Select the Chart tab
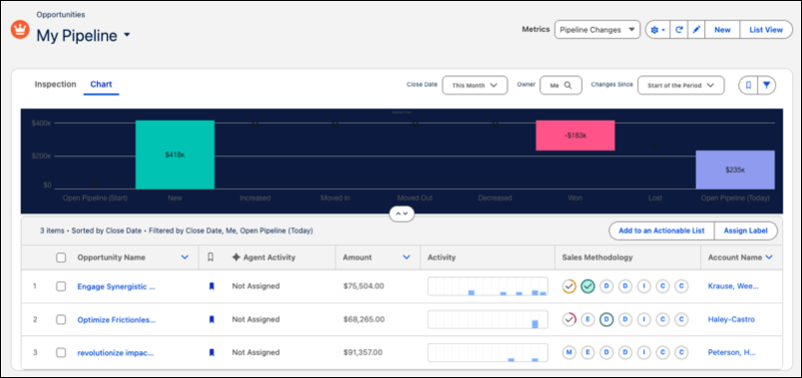Screen dimensions: 802x378 click(101, 84)
